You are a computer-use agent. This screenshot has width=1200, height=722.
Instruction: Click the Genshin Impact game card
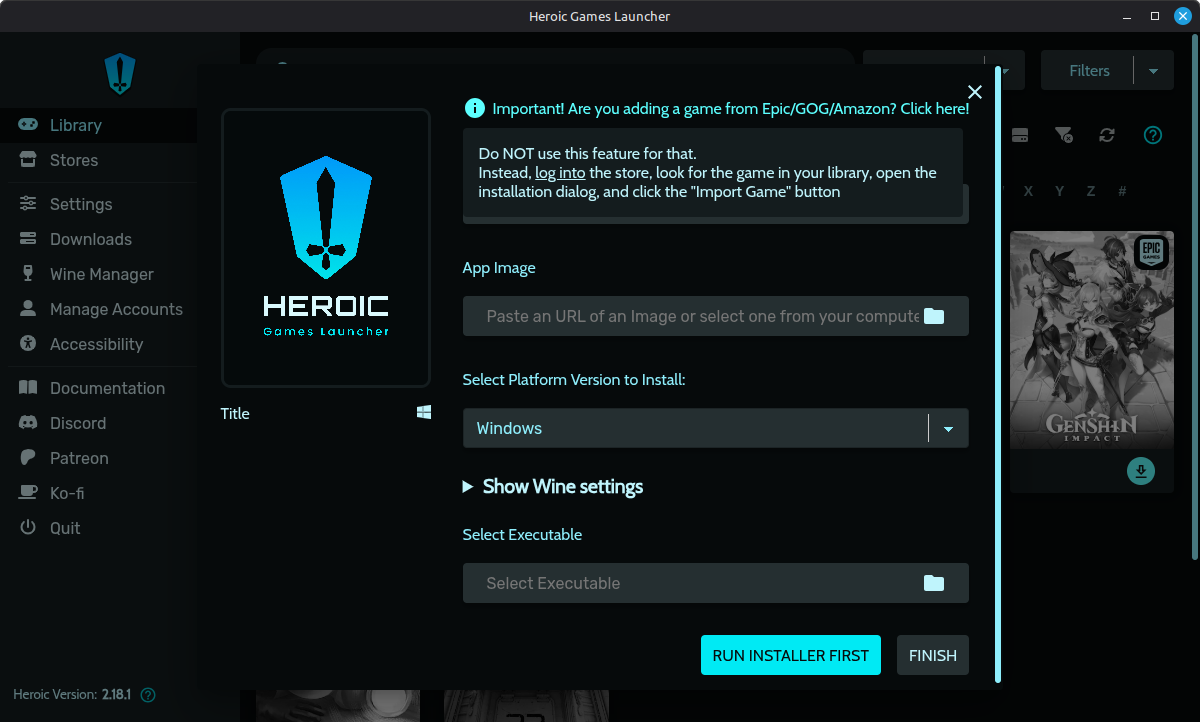(x=1091, y=362)
